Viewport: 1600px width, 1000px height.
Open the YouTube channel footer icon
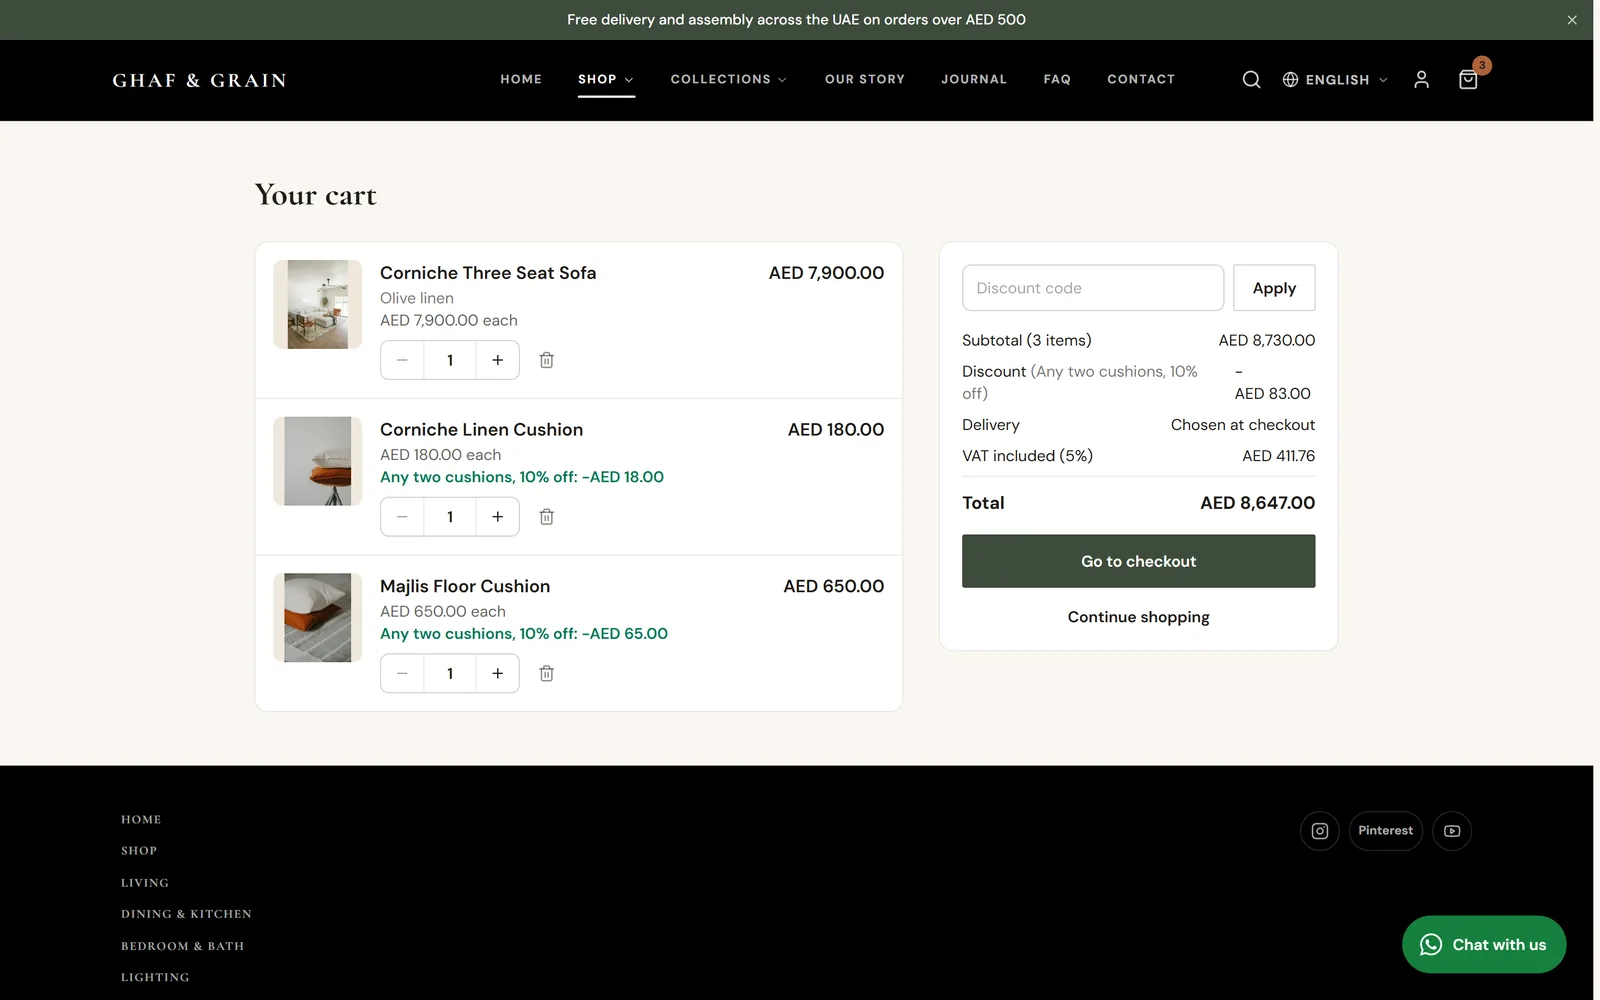[x=1452, y=831]
